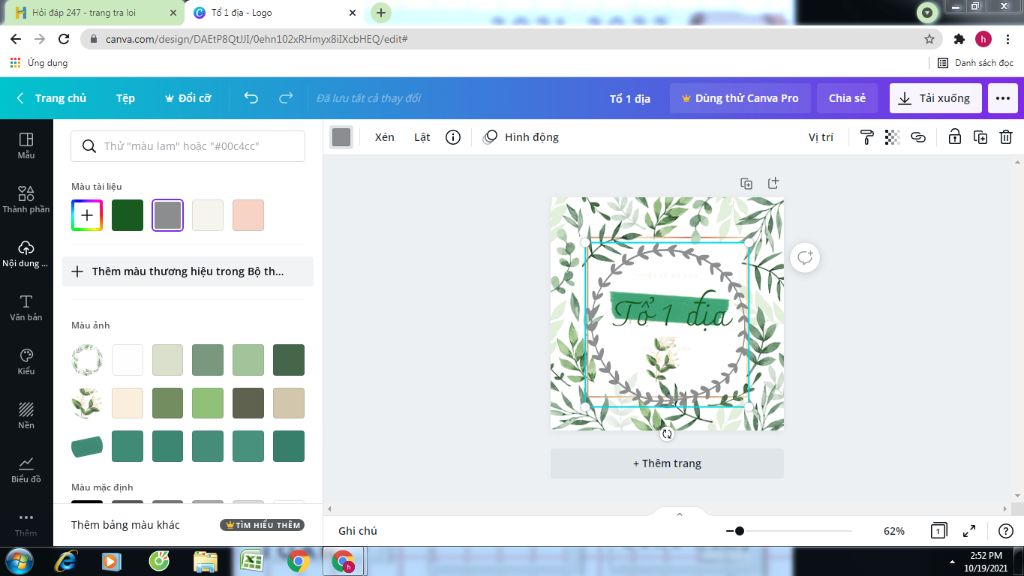The width and height of the screenshot is (1024, 576).
Task: Open the Ghi chú notes panel
Action: (x=358, y=531)
